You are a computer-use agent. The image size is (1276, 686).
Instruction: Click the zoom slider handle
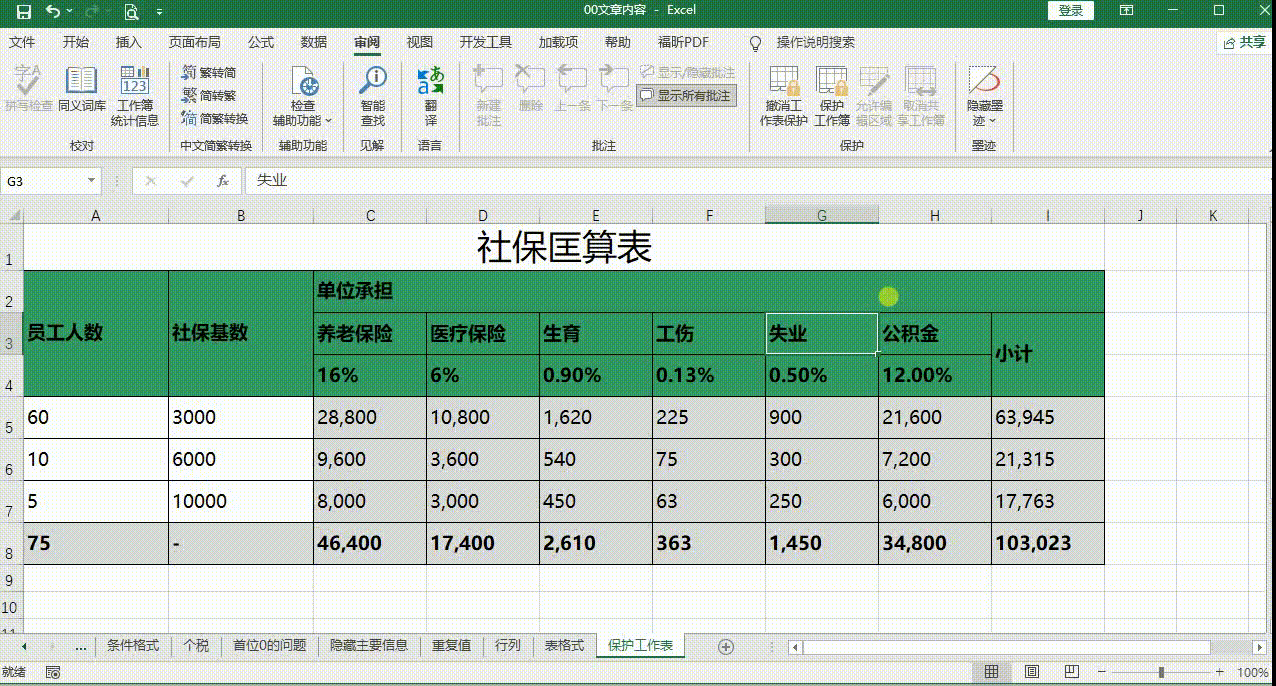[1161, 673]
